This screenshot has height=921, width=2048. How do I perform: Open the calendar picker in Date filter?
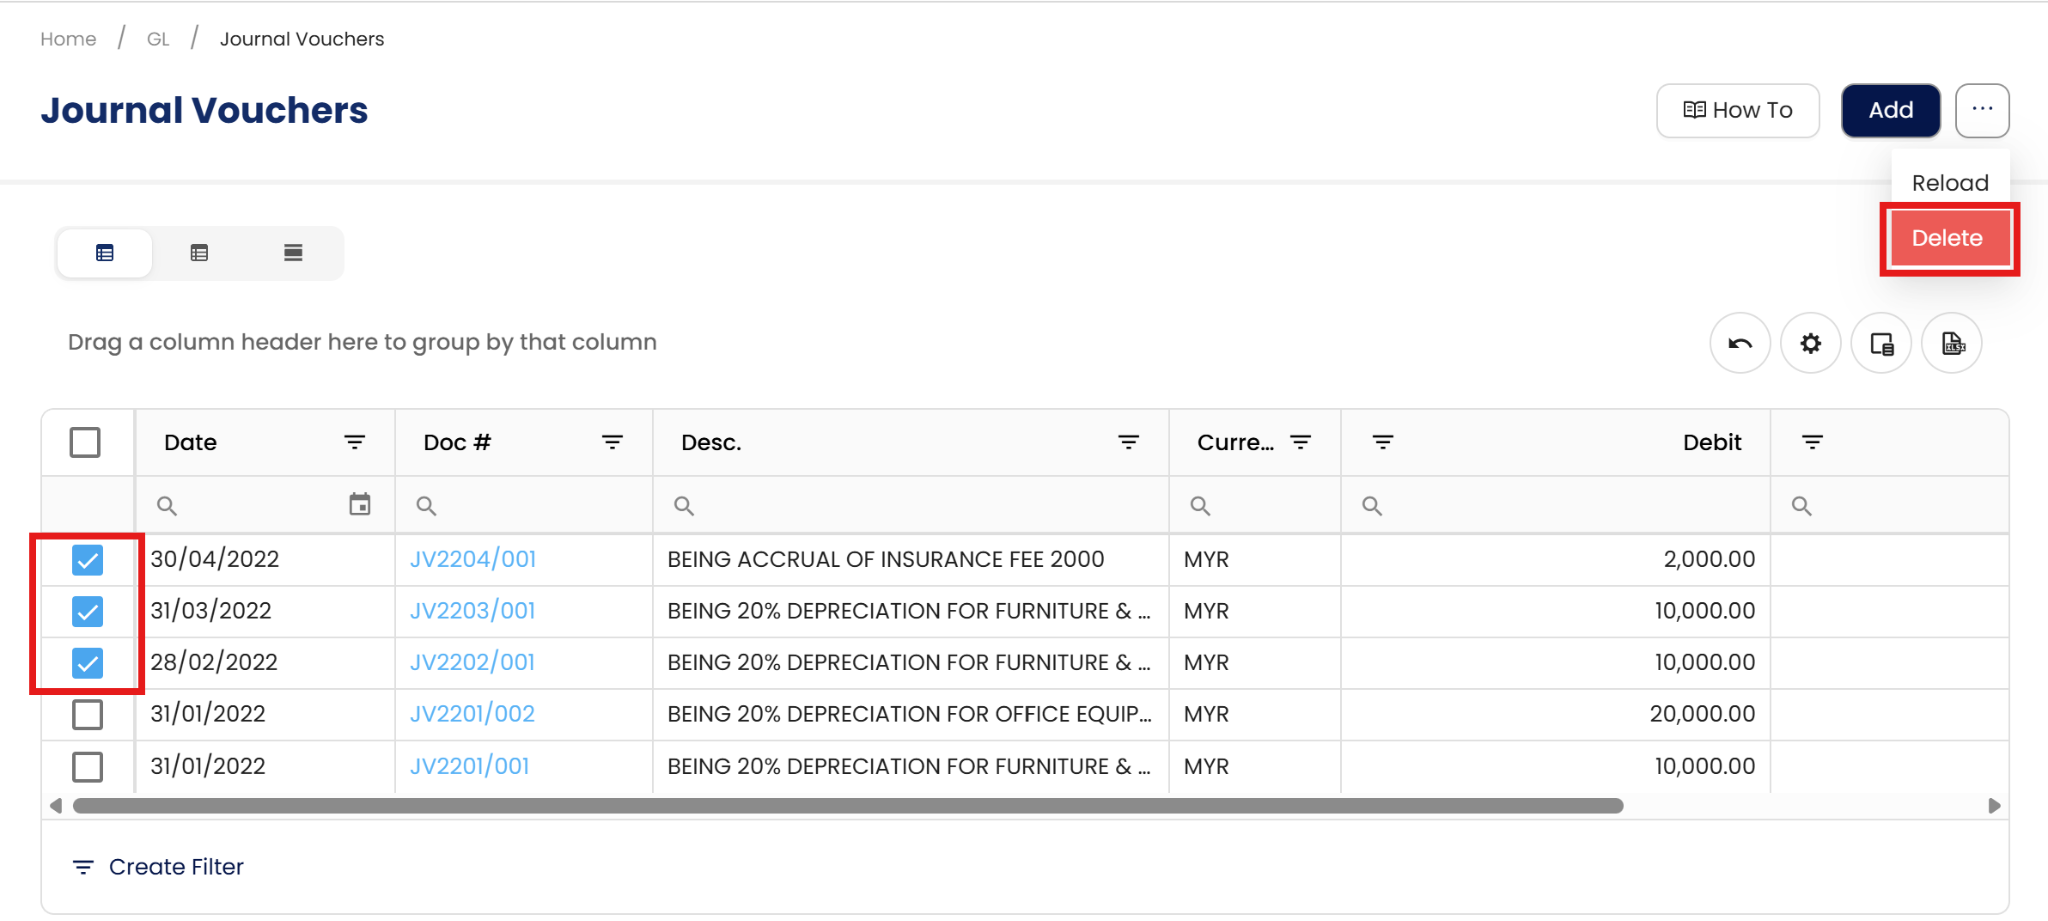coord(360,505)
